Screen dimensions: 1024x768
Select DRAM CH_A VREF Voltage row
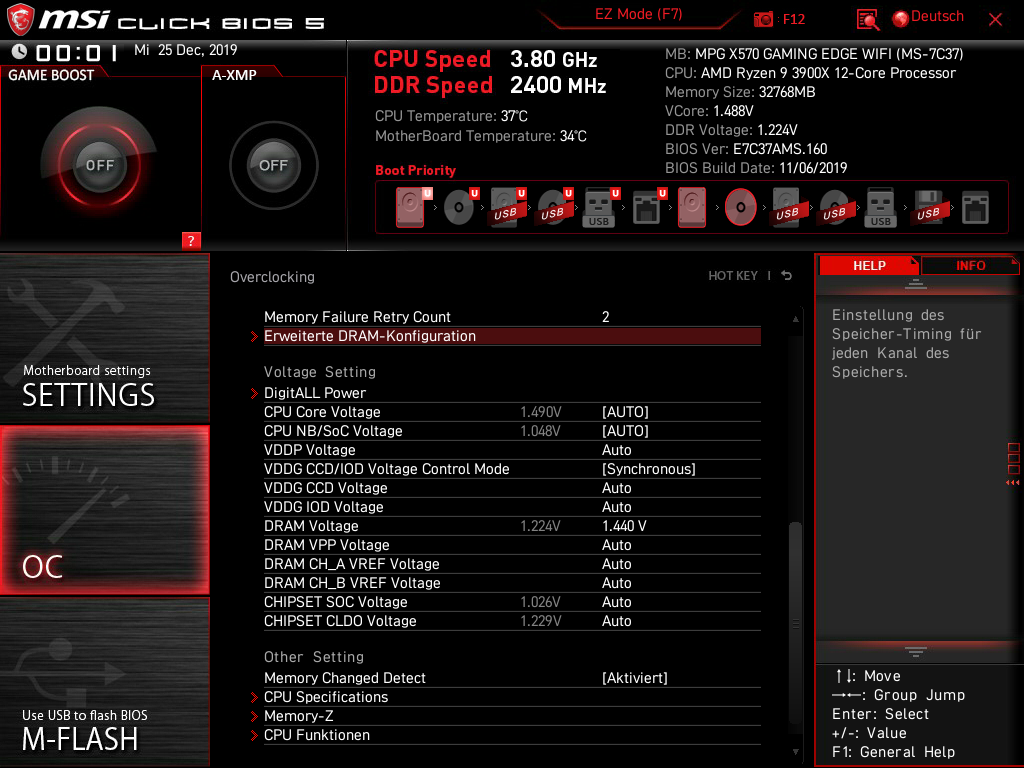point(512,564)
